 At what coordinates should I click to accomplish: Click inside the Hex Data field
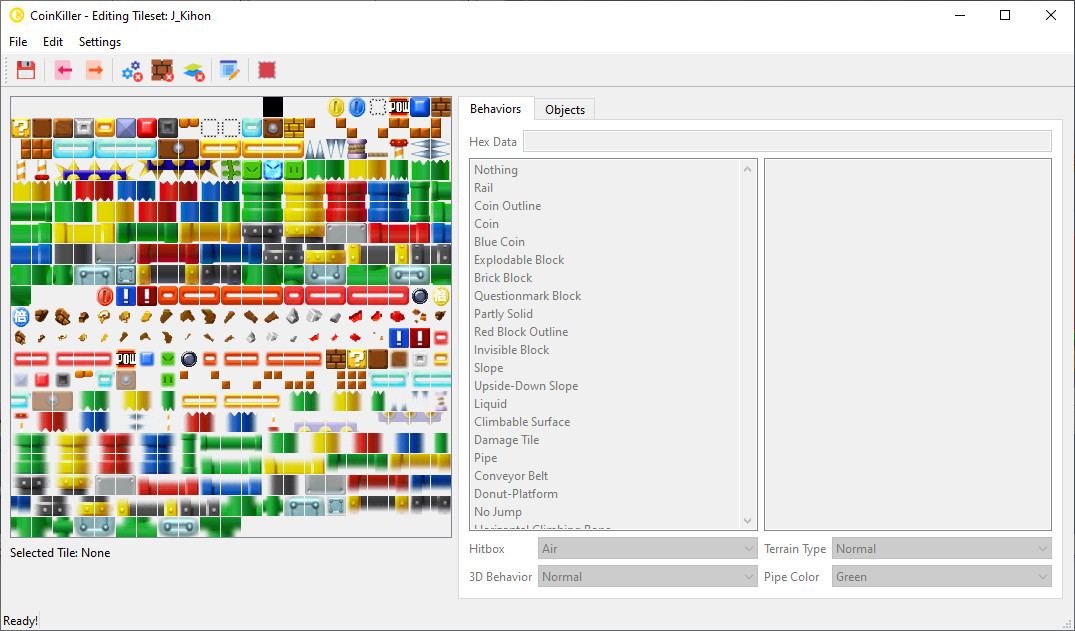click(x=788, y=141)
